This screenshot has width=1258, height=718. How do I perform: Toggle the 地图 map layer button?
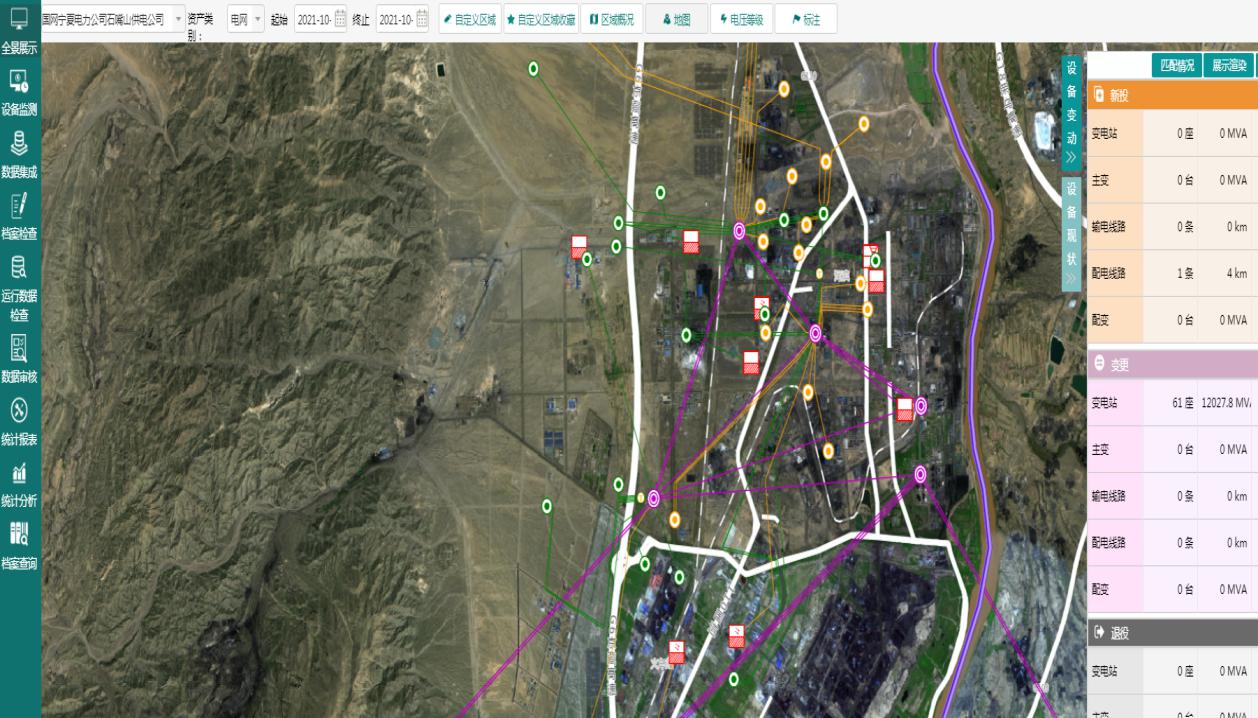pos(677,19)
